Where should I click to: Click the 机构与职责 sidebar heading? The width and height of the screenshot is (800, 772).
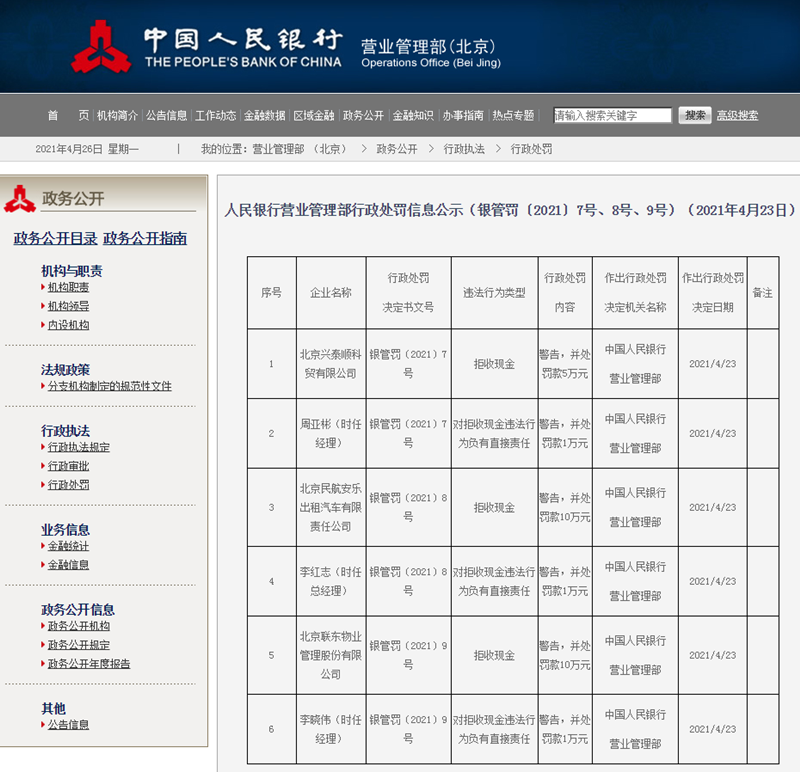pos(72,271)
